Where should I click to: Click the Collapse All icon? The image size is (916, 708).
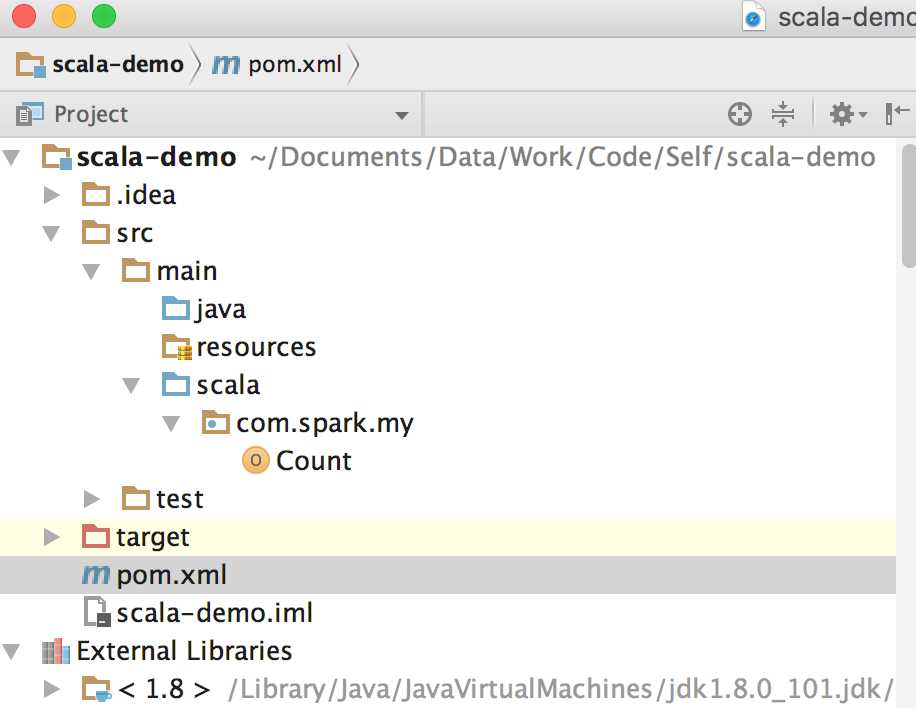(x=783, y=114)
